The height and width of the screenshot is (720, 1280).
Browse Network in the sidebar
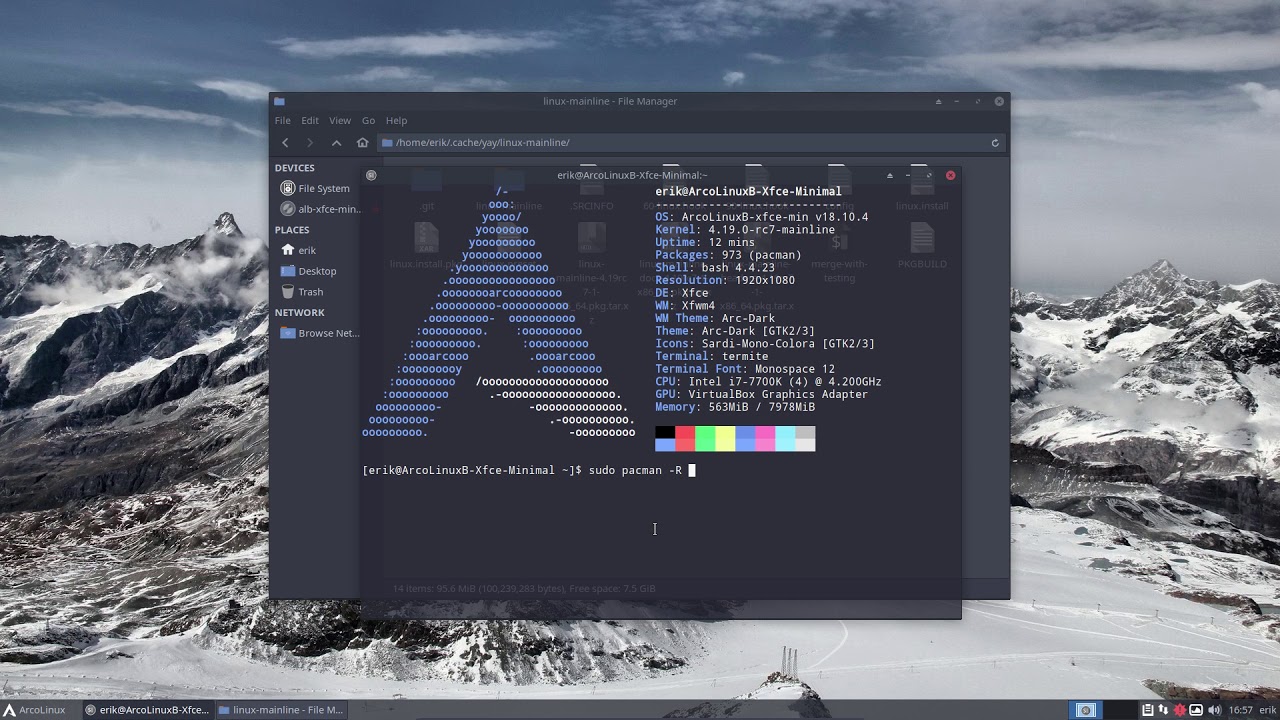tap(321, 333)
